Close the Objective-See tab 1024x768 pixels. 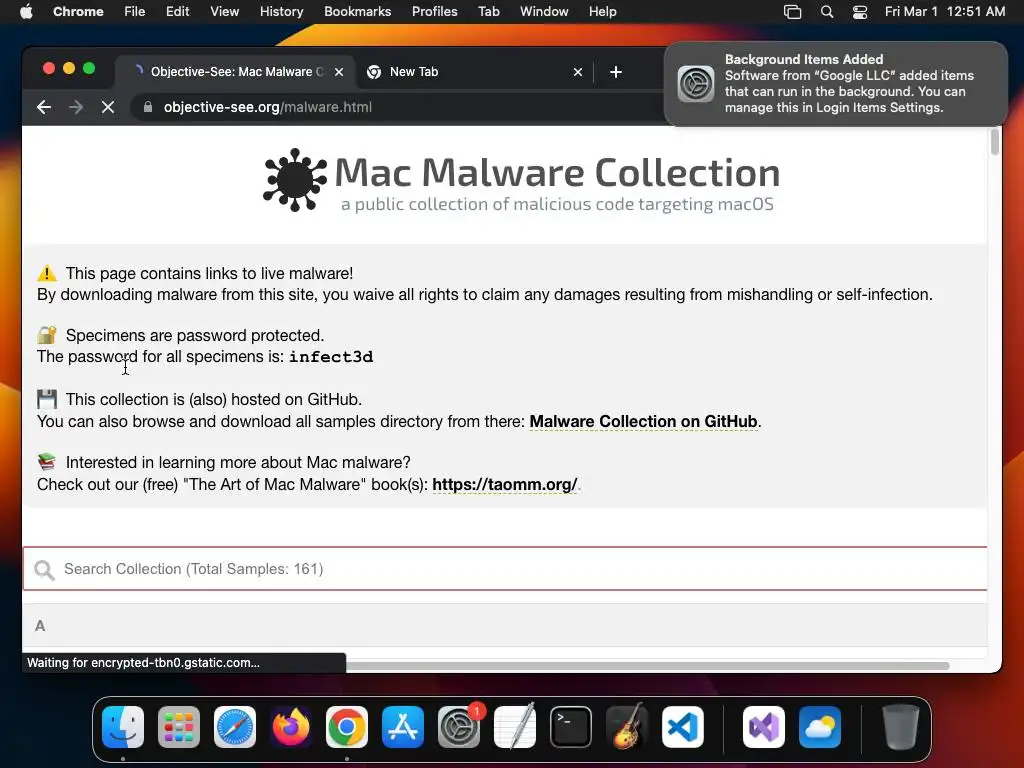click(339, 72)
